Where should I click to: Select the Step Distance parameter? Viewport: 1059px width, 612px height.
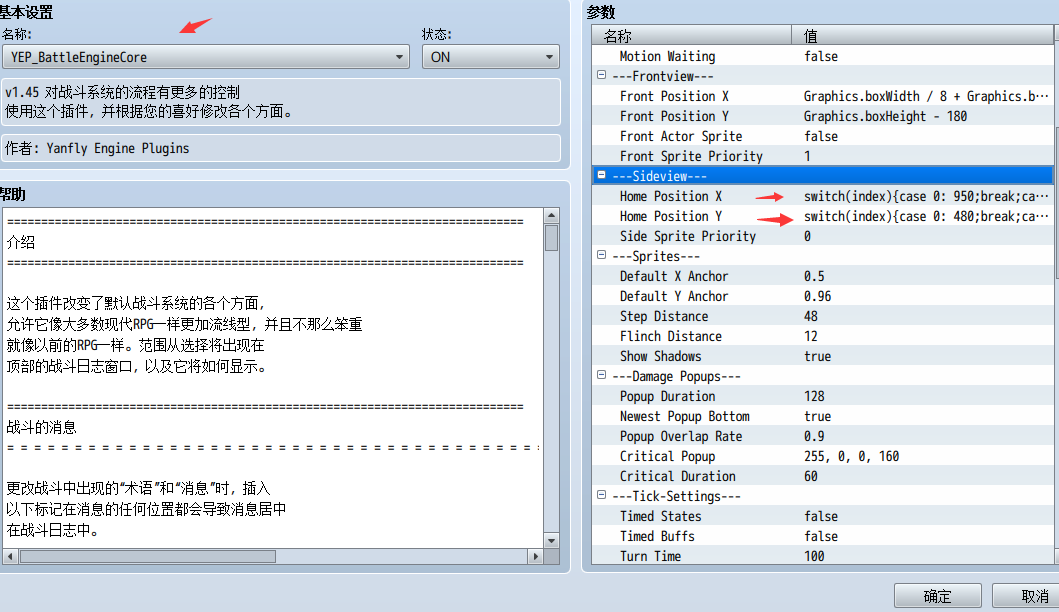pos(823,316)
